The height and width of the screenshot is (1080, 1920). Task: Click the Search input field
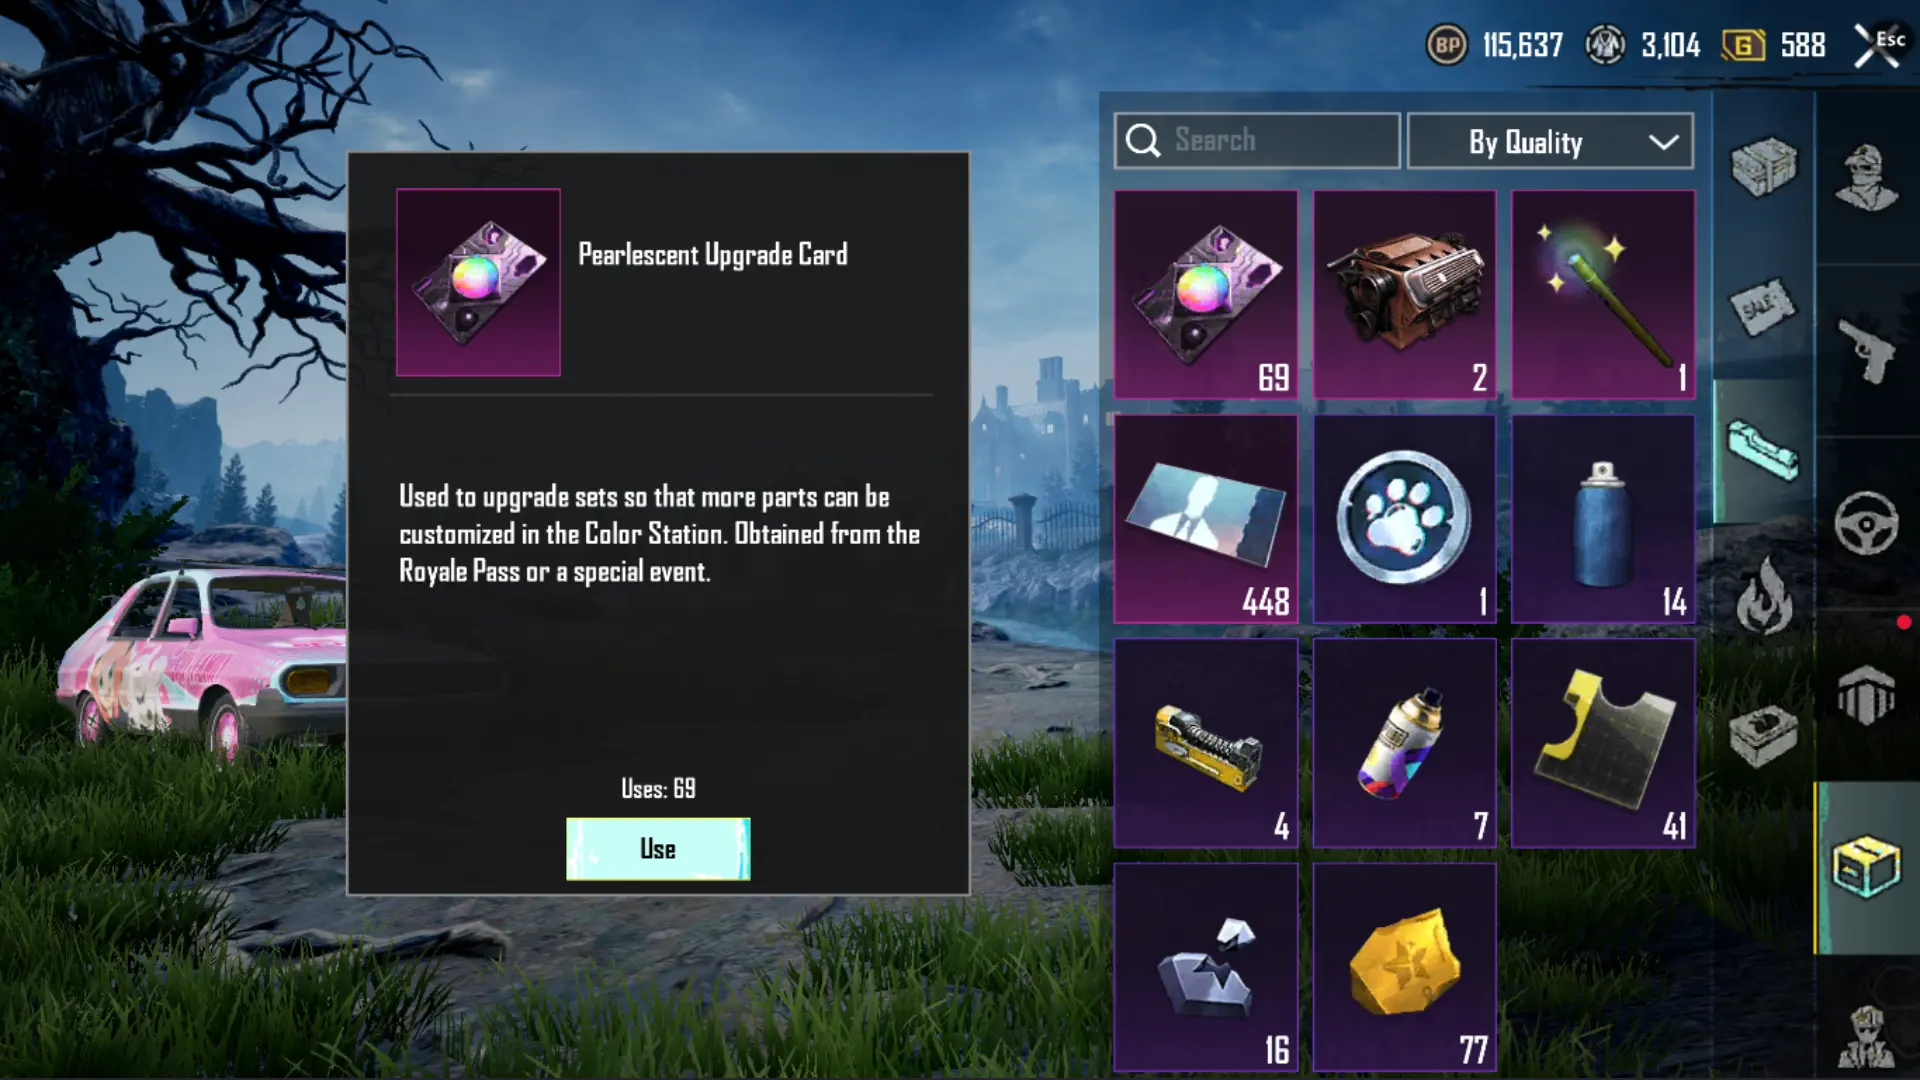1257,141
